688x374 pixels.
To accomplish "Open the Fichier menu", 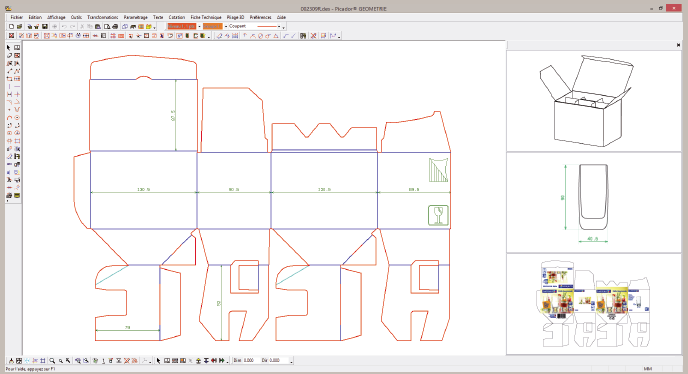I will (x=17, y=17).
